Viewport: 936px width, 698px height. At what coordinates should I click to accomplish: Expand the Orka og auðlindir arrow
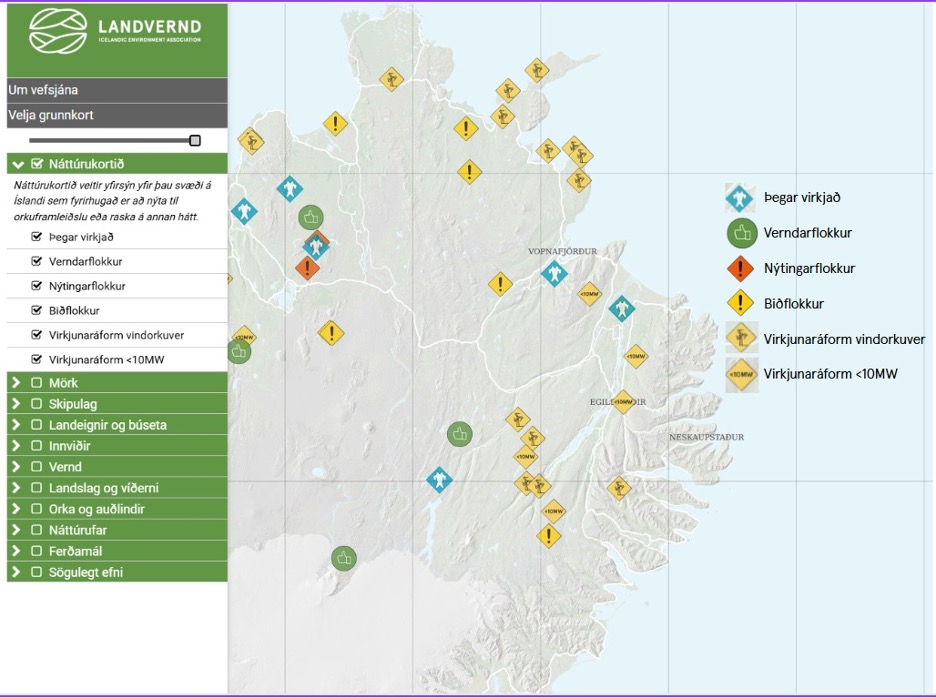click(16, 509)
